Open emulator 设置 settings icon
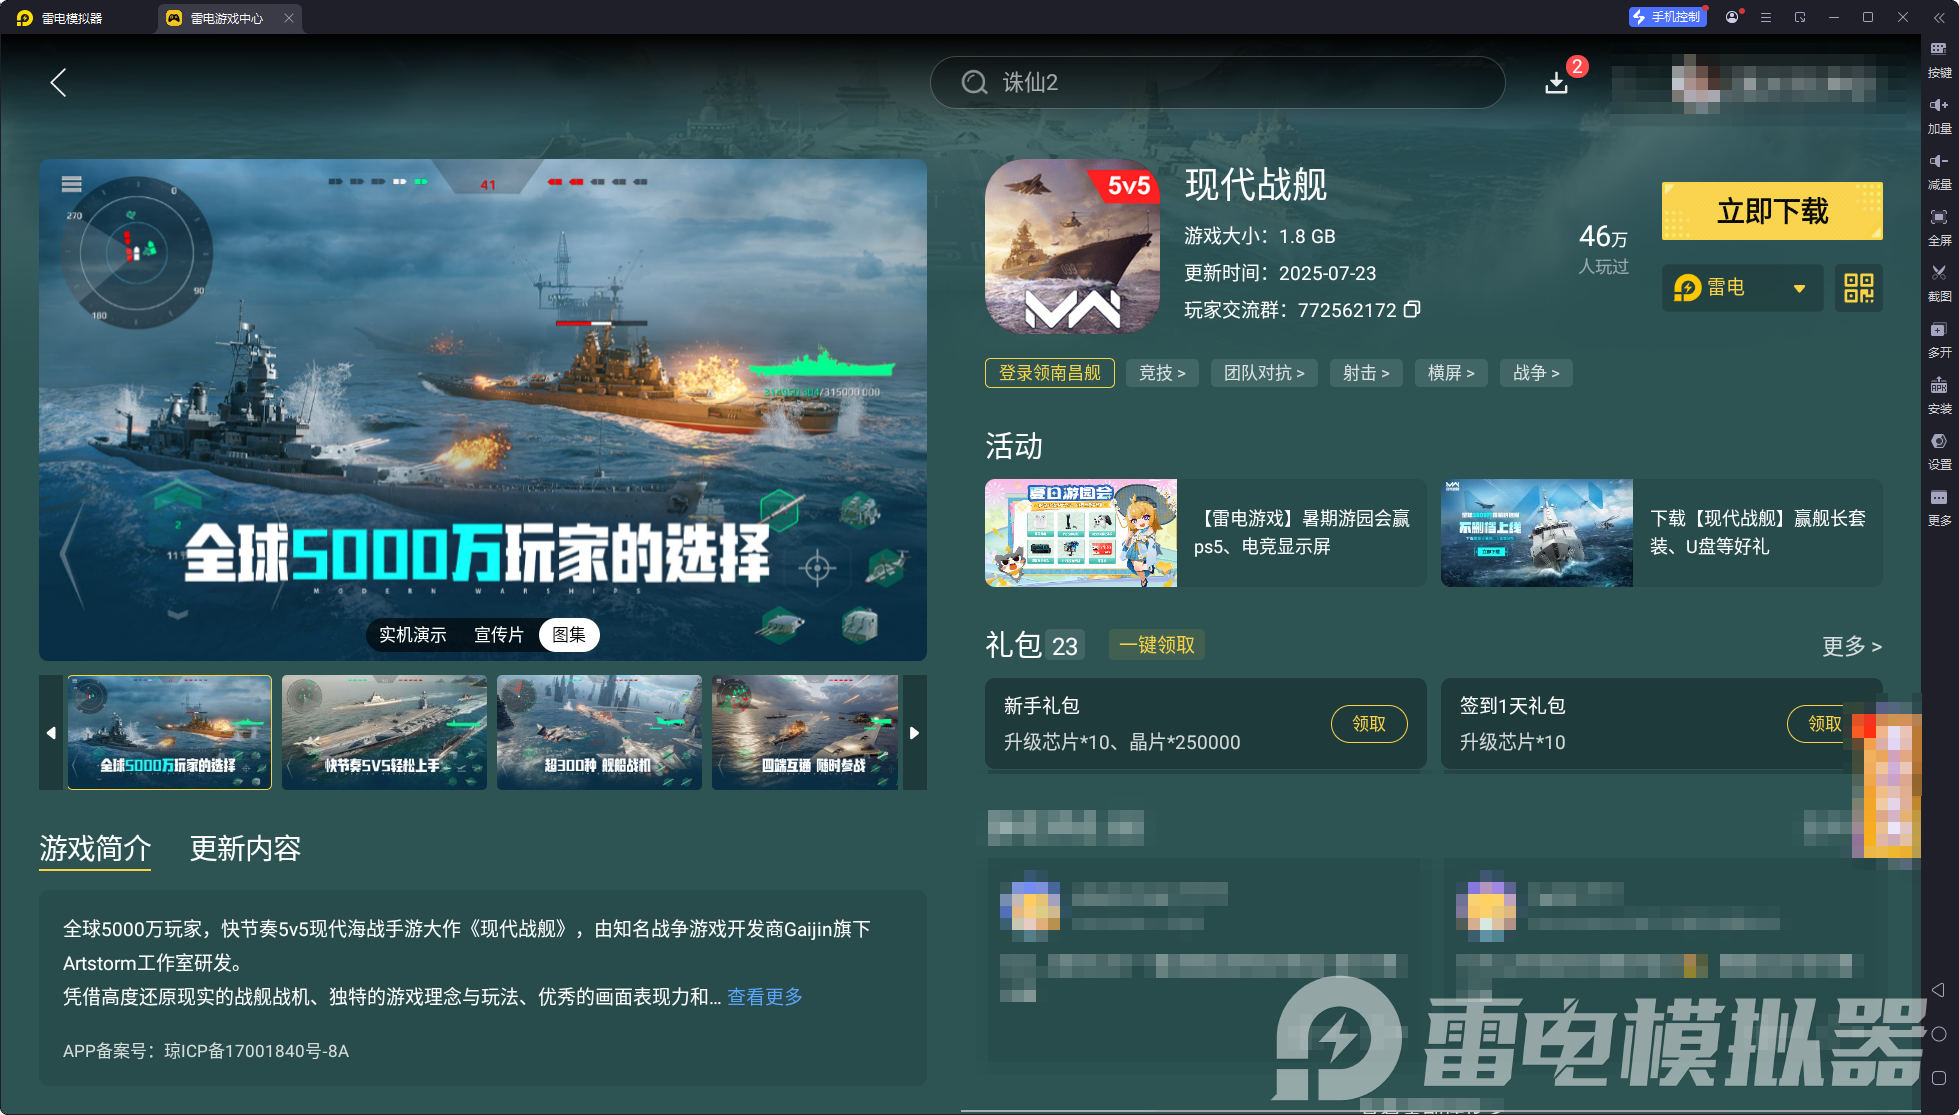Viewport: 1959px width, 1115px height. pyautogui.click(x=1938, y=450)
